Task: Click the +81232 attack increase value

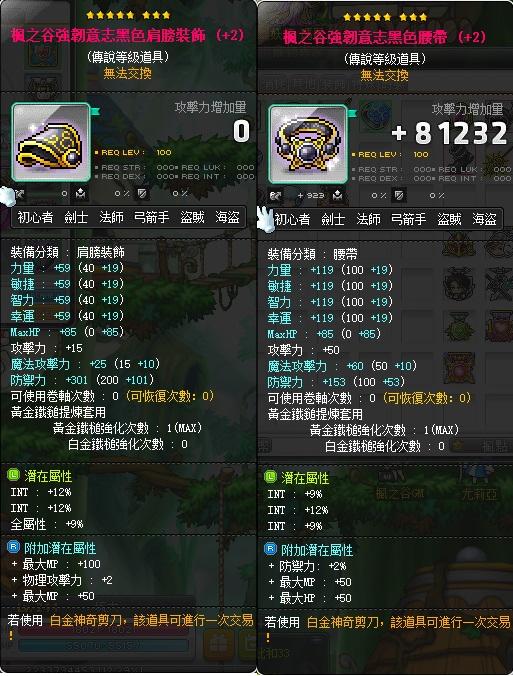Action: [449, 133]
